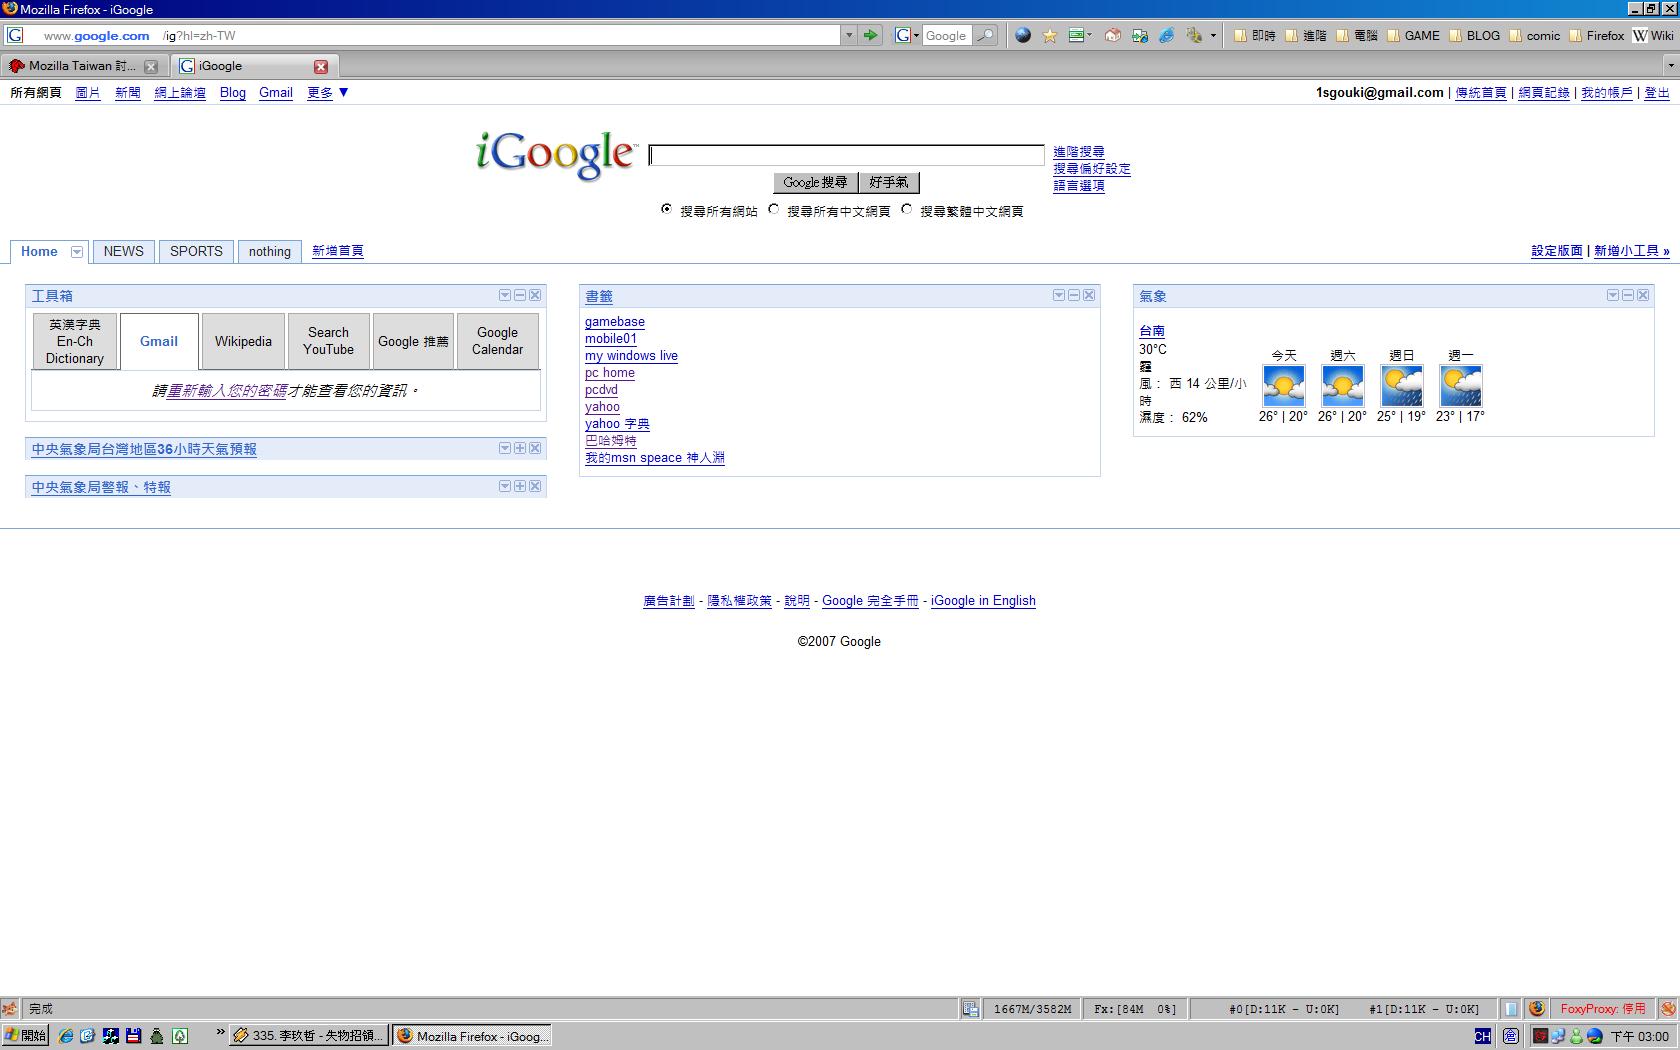
Task: Open the 氣象 gadget menu dropdown arrow
Action: (1612, 295)
